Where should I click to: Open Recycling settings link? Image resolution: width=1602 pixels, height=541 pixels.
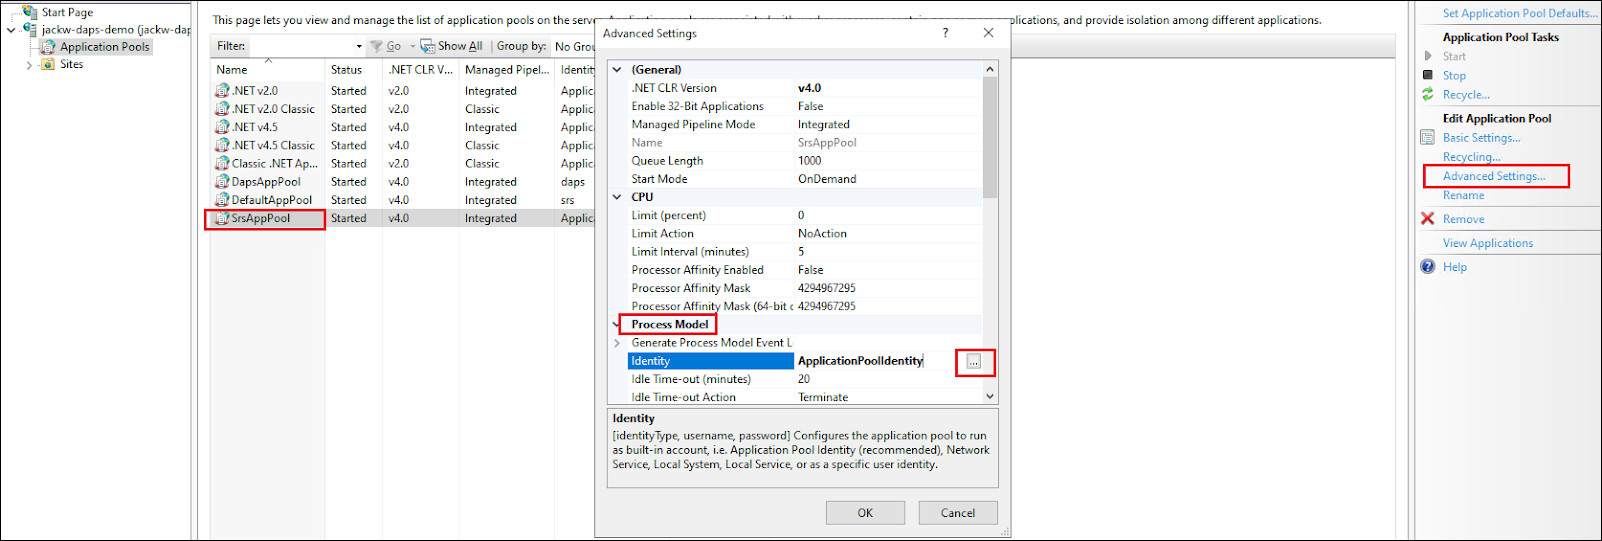(1471, 157)
